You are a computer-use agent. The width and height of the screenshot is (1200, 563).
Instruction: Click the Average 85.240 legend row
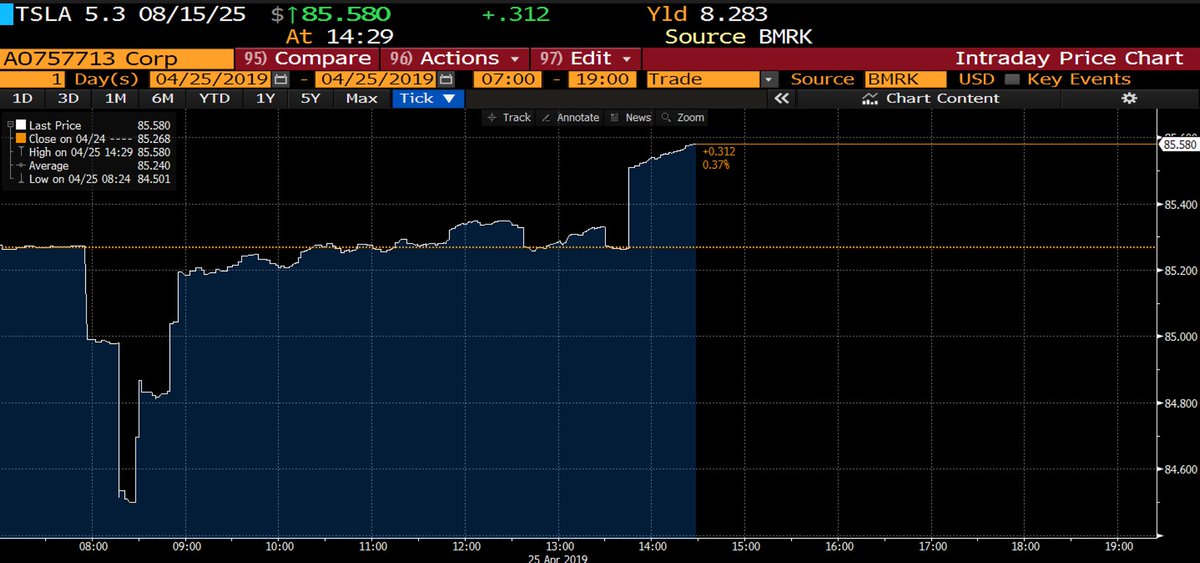[x=95, y=165]
